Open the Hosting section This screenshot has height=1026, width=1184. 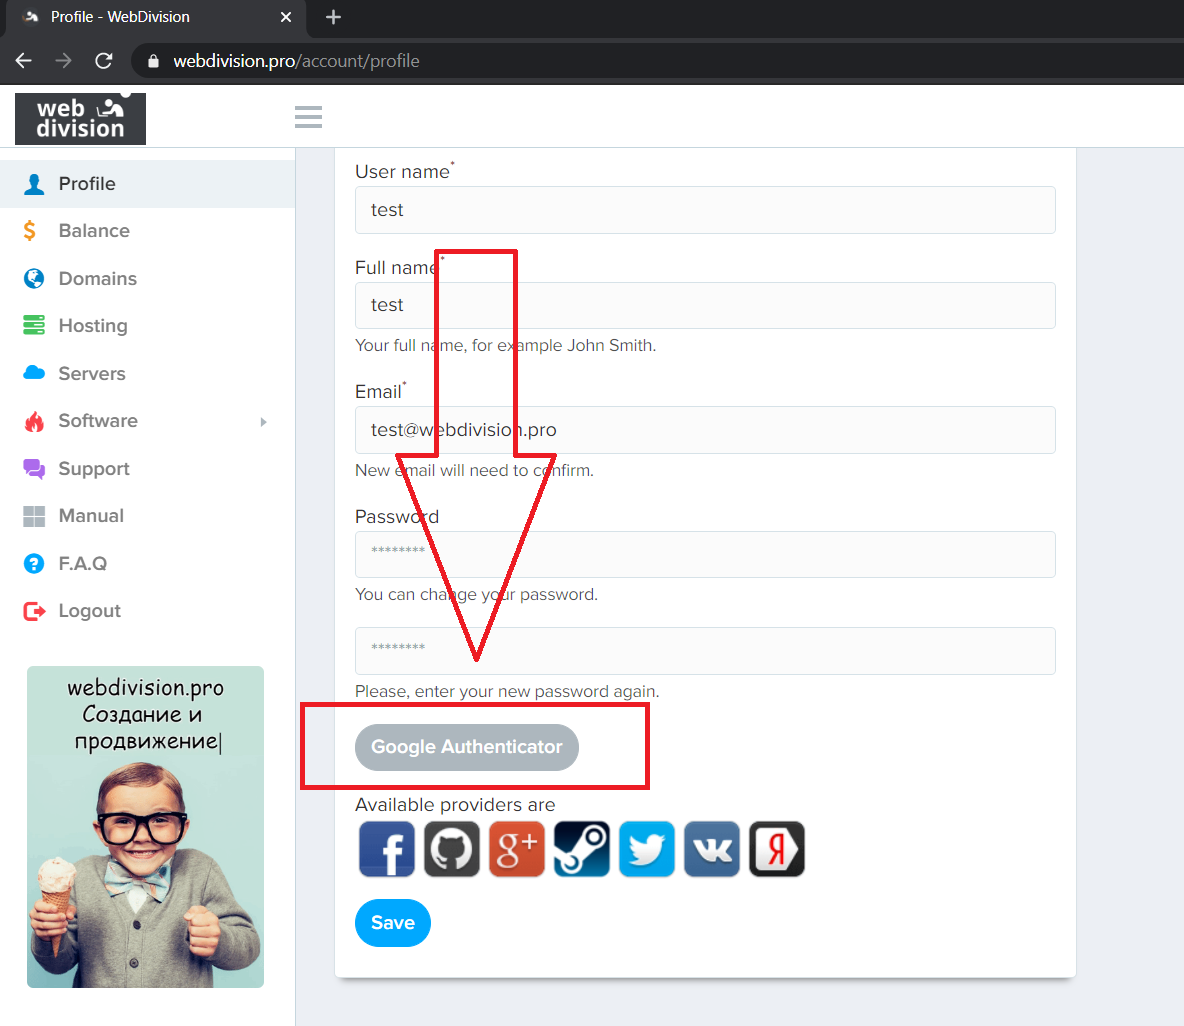click(x=93, y=326)
